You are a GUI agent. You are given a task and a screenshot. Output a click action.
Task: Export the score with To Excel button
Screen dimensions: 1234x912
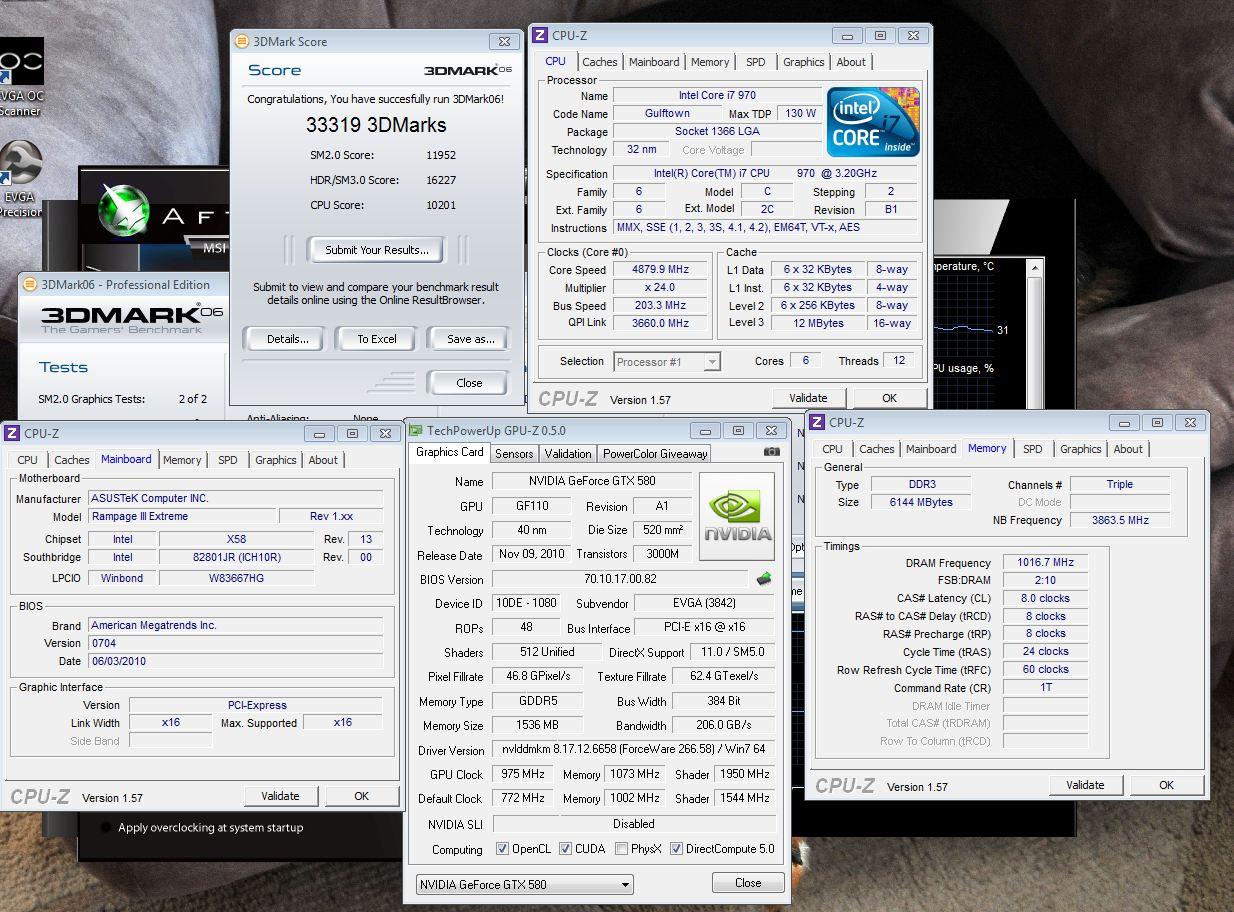pyautogui.click(x=376, y=339)
